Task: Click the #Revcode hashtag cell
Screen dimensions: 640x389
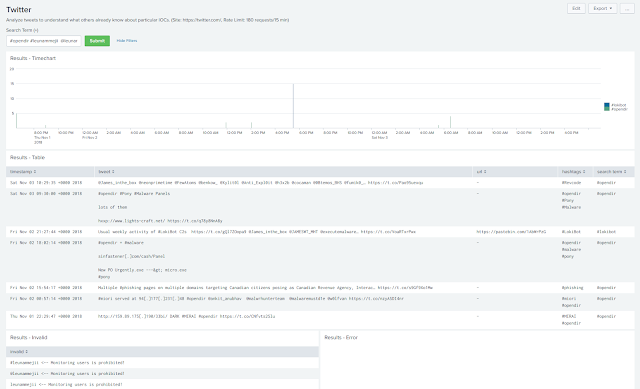Action: [x=571, y=183]
